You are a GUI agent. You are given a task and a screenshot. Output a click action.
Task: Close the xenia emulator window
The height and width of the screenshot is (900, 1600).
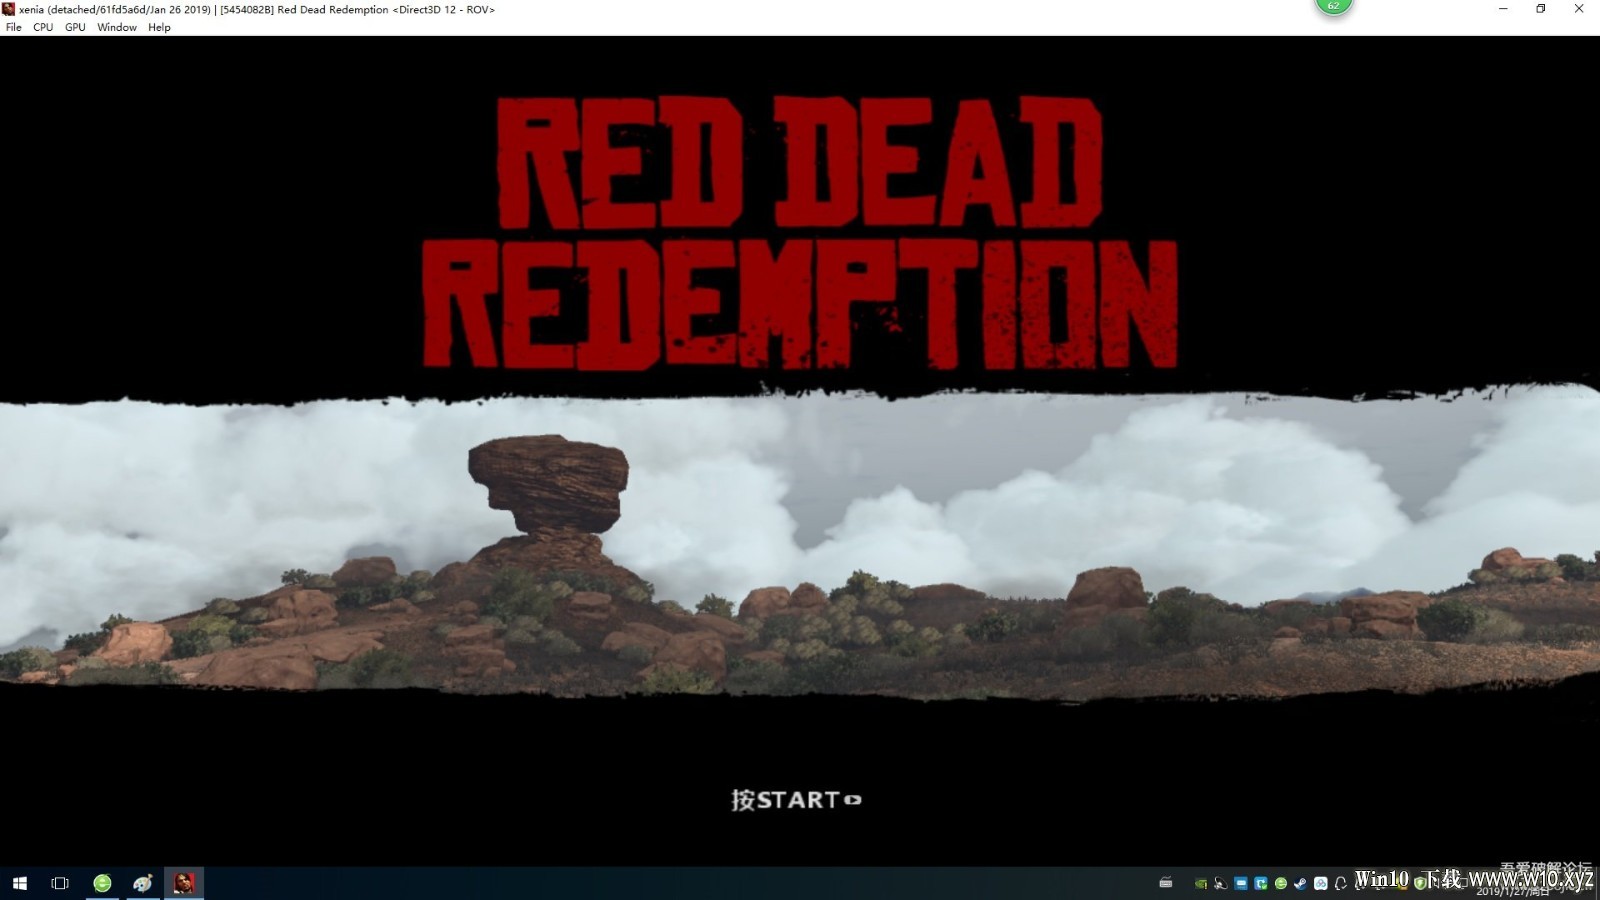click(x=1579, y=9)
